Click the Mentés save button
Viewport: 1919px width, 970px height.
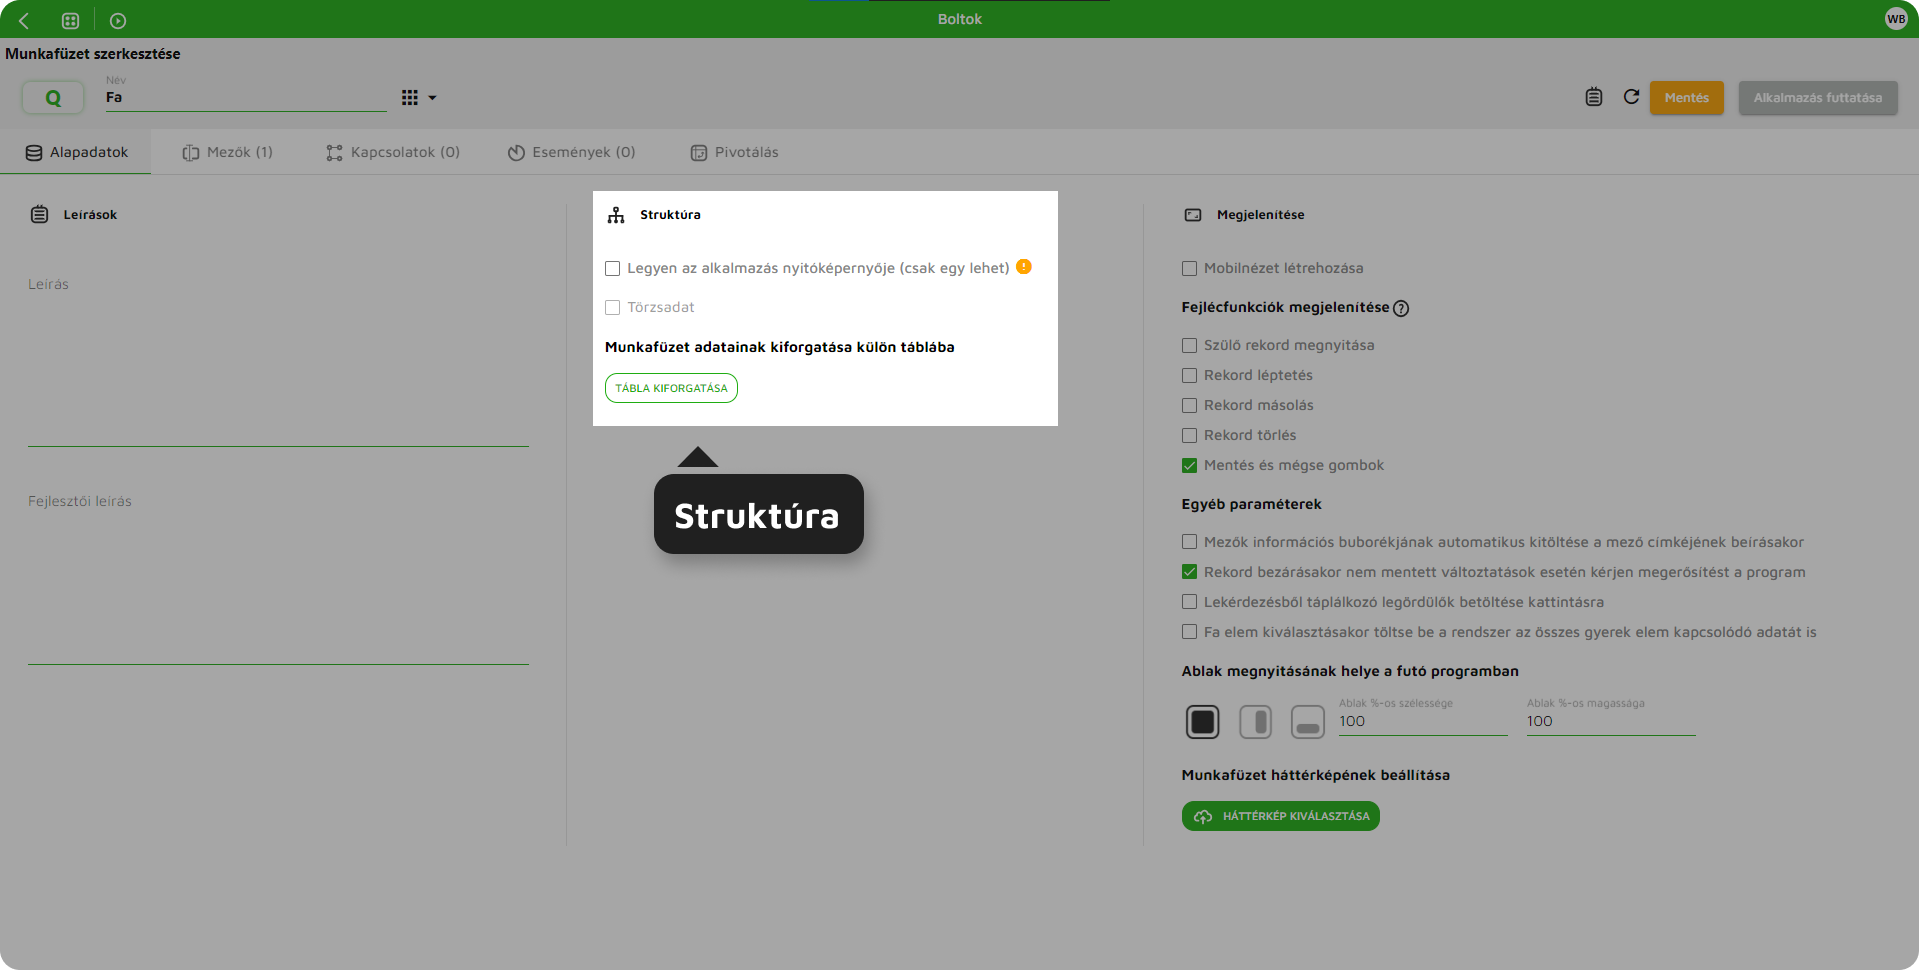[1686, 98]
